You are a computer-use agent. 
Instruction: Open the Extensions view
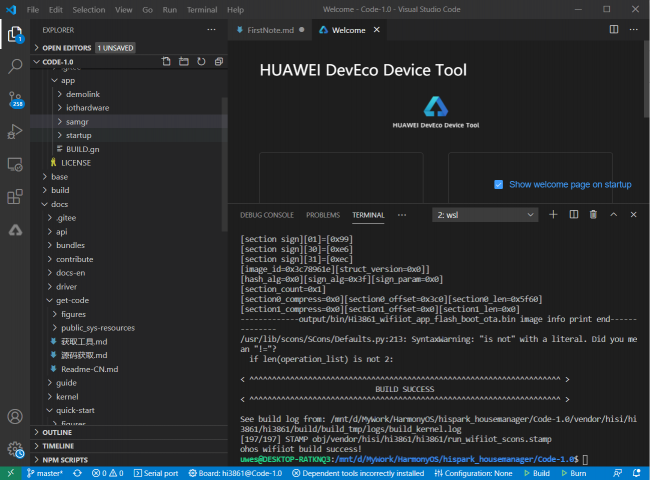coord(15,196)
